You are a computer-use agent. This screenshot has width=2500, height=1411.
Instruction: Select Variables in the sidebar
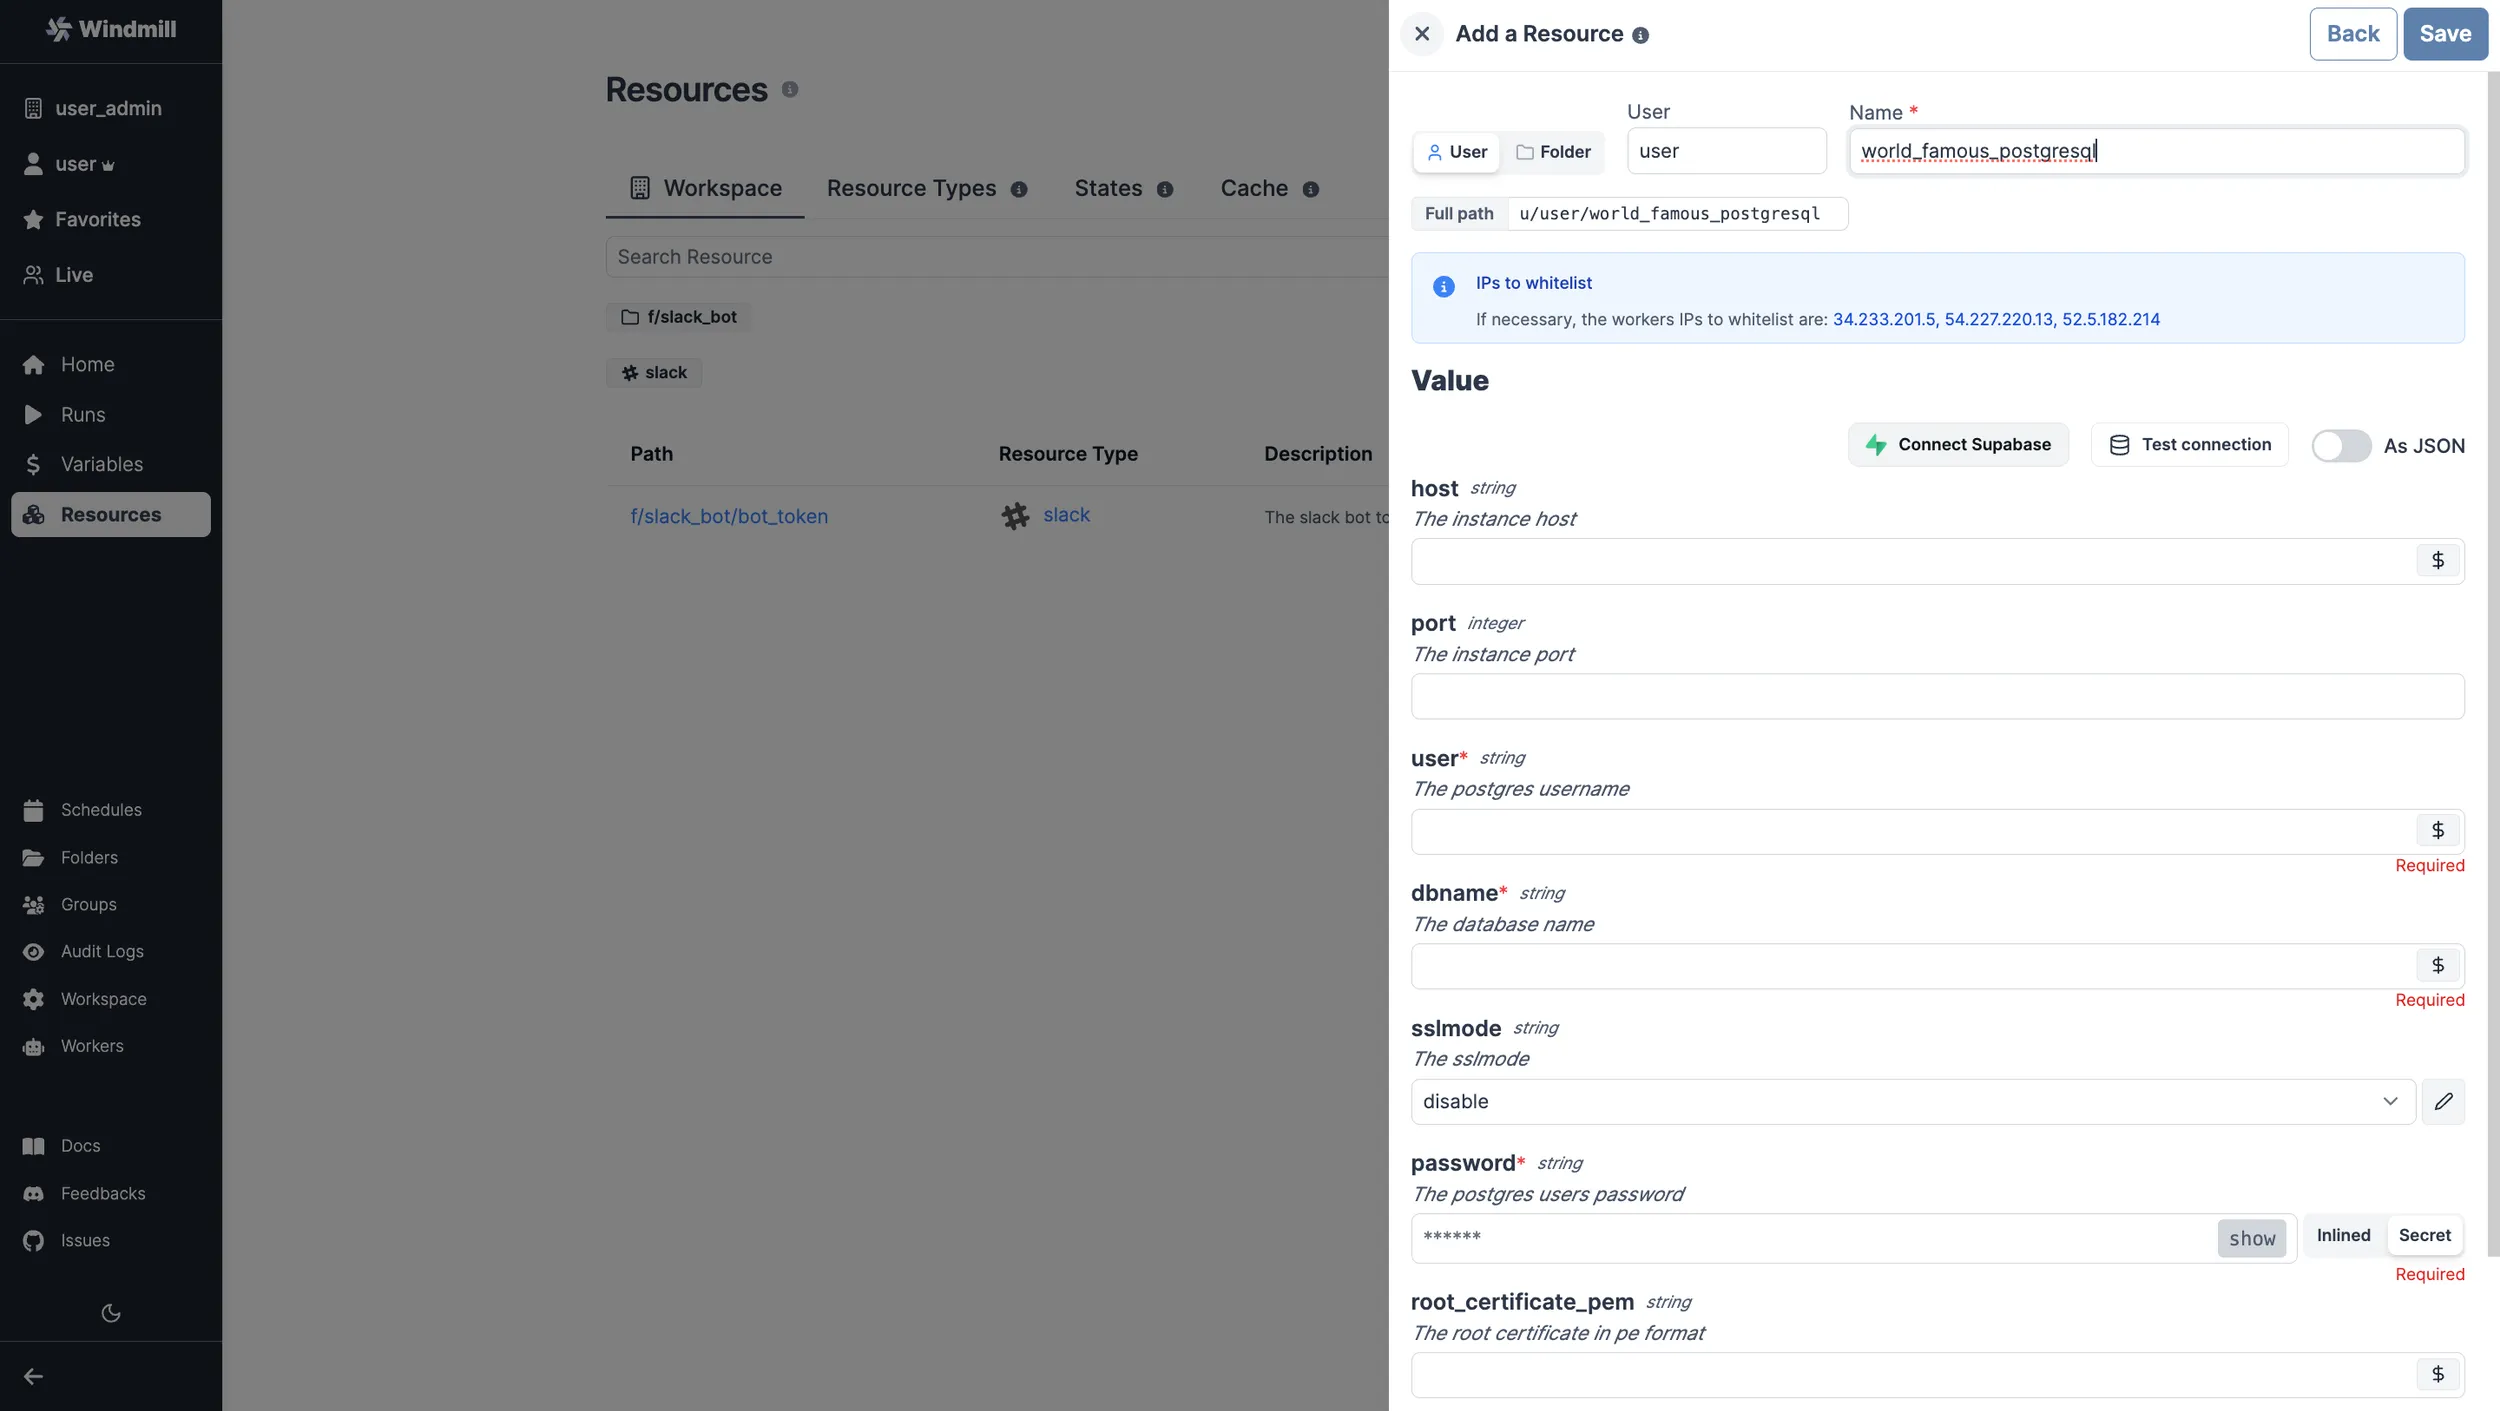100,464
